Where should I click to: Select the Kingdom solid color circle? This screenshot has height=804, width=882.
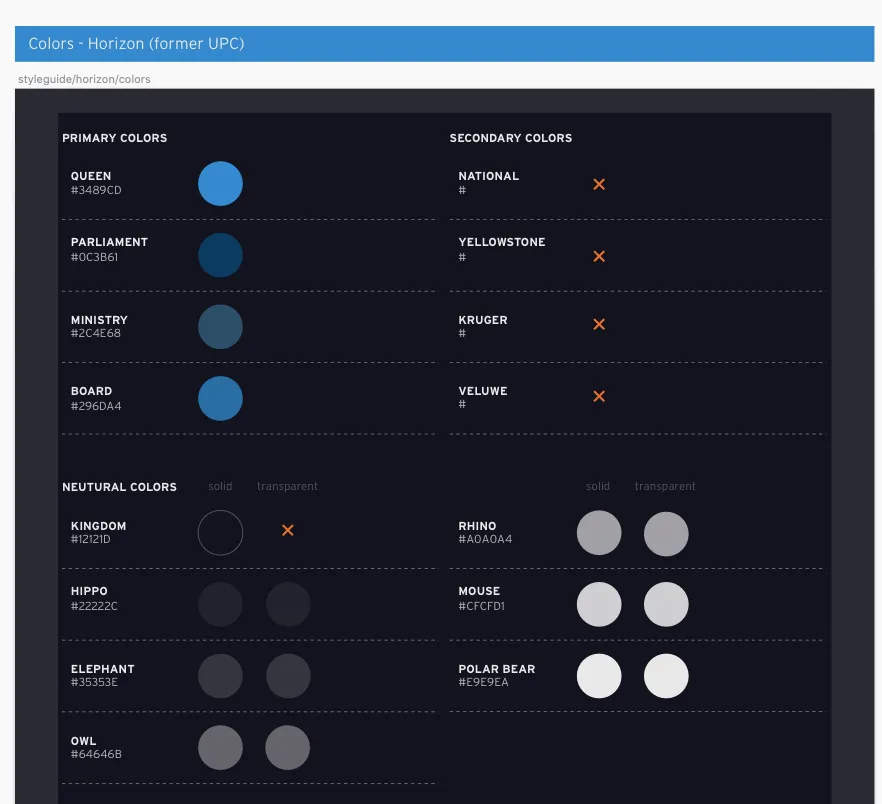click(x=220, y=532)
